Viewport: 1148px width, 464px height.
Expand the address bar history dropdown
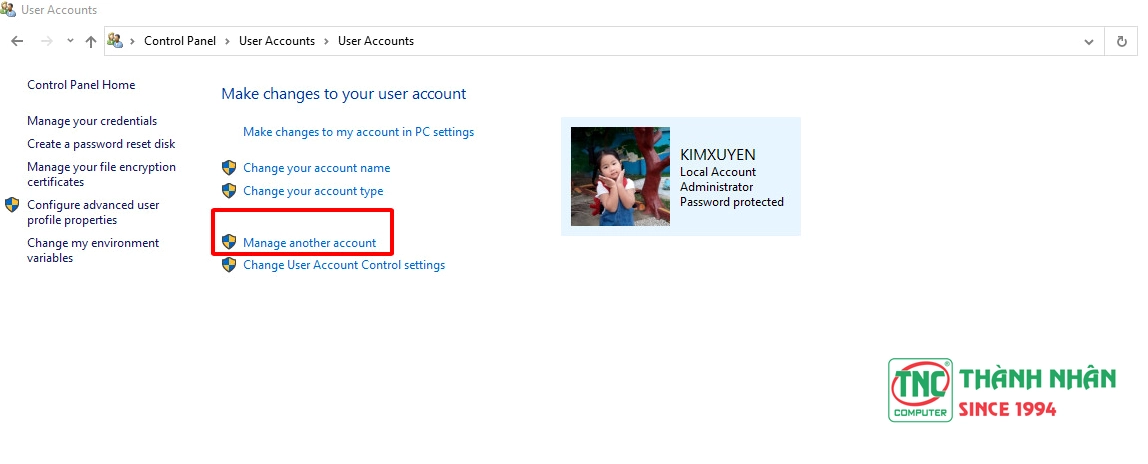[1089, 41]
